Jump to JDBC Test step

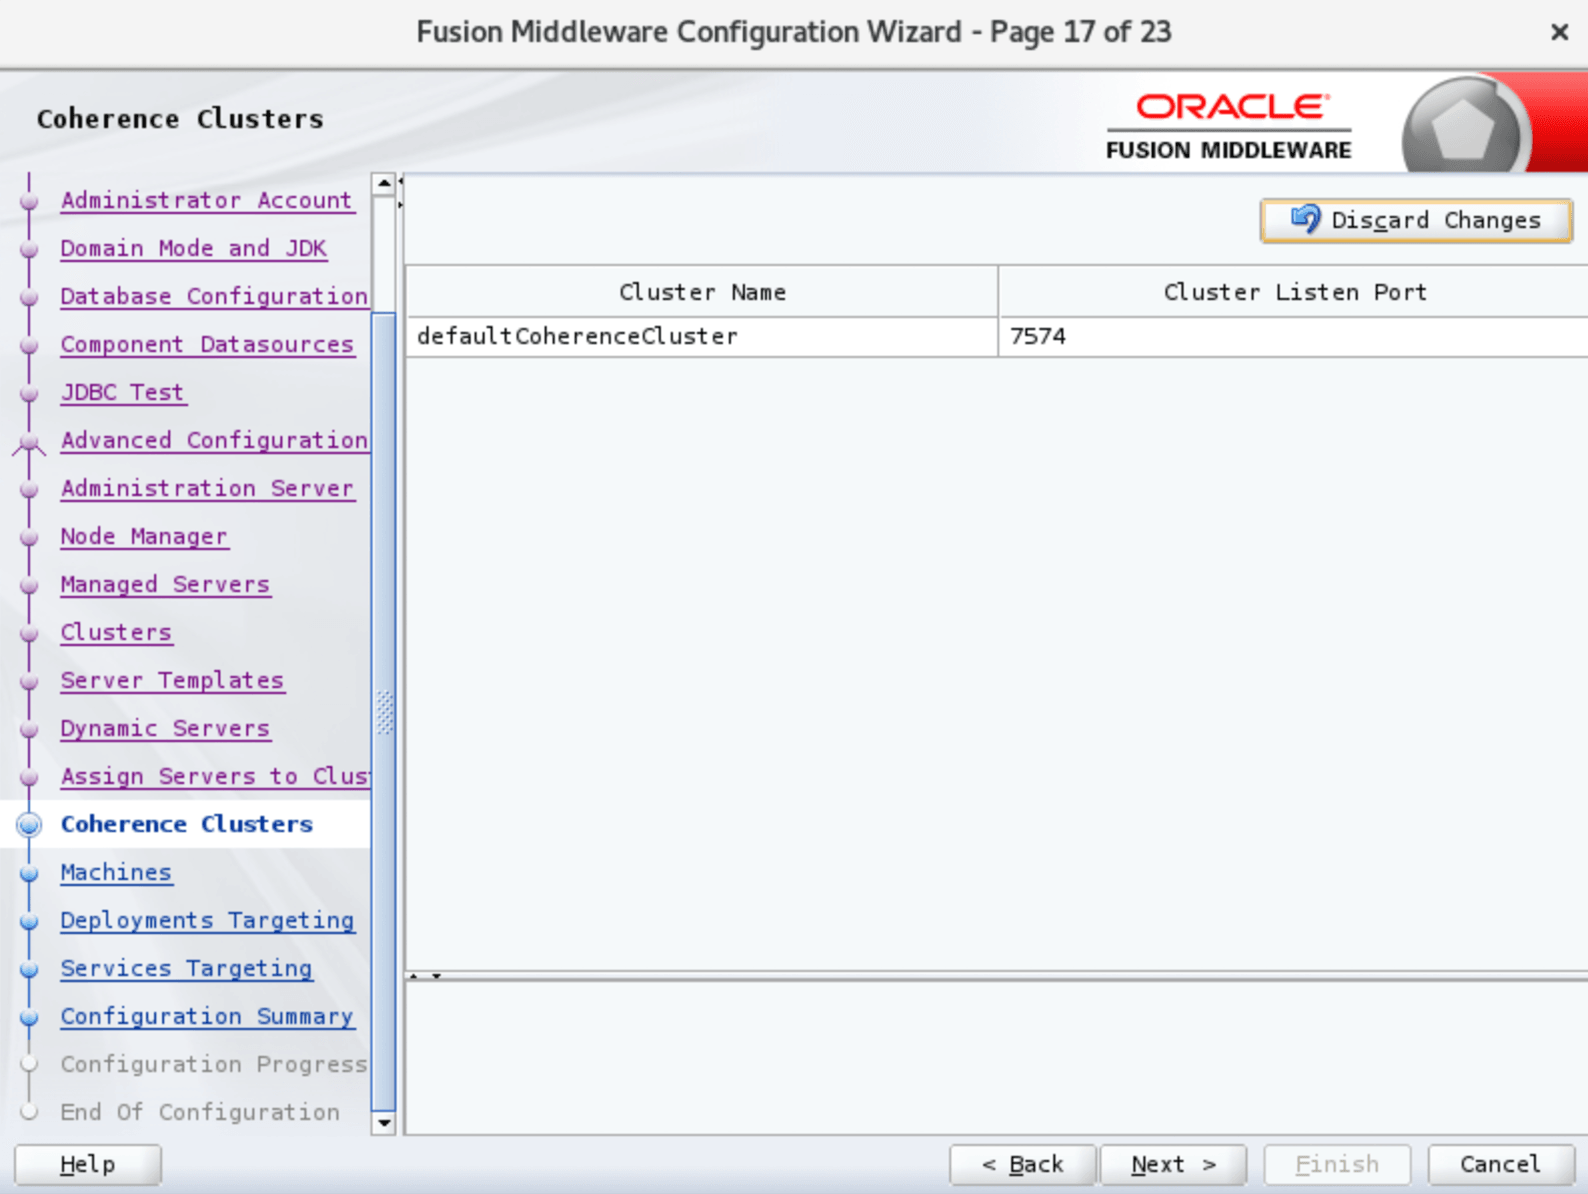click(122, 392)
